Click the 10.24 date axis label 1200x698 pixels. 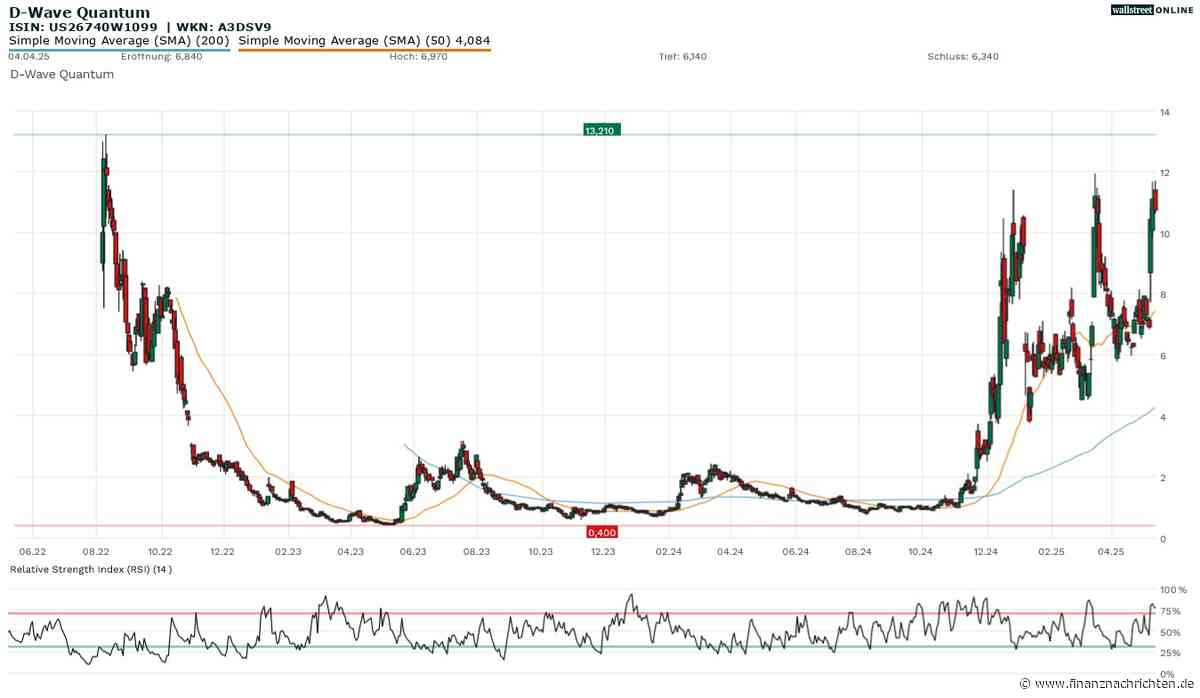pyautogui.click(x=921, y=550)
